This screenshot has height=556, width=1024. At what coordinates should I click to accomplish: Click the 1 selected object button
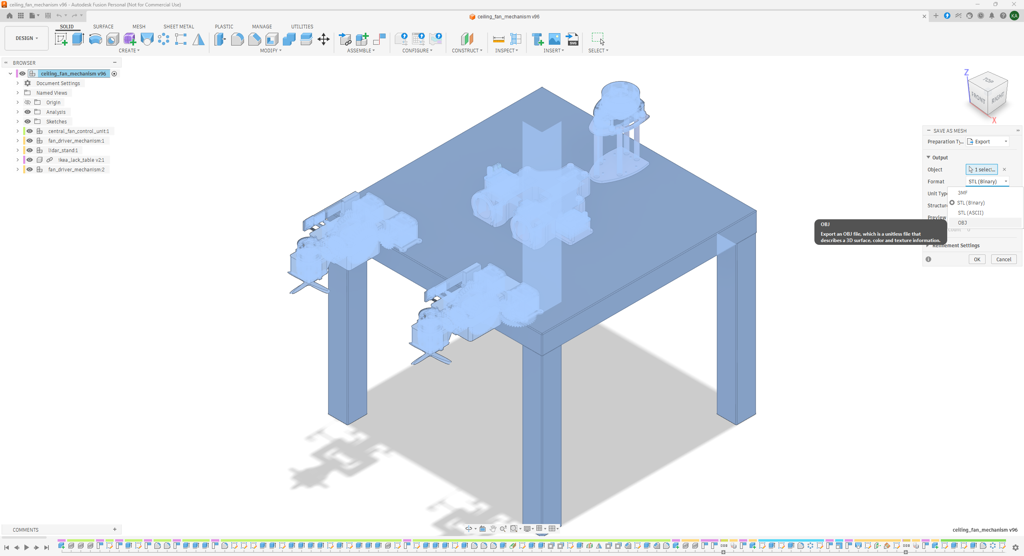pyautogui.click(x=982, y=170)
